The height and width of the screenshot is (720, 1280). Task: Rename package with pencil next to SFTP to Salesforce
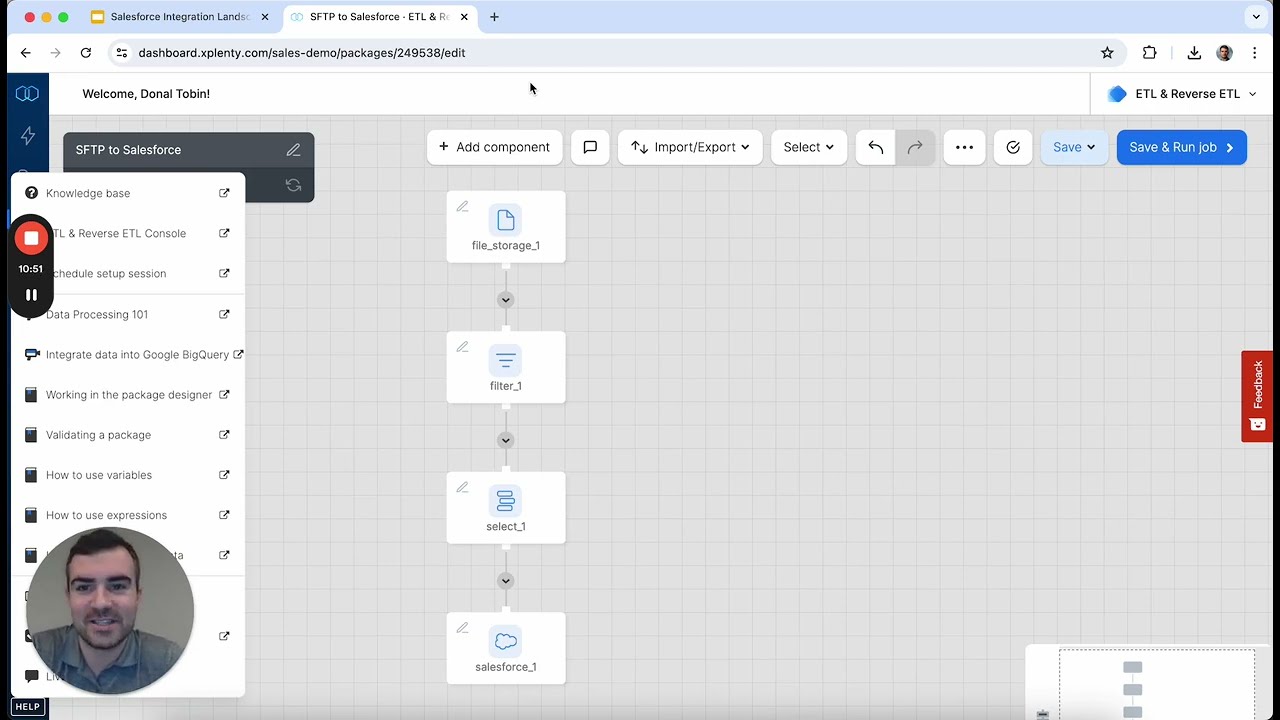coord(293,150)
